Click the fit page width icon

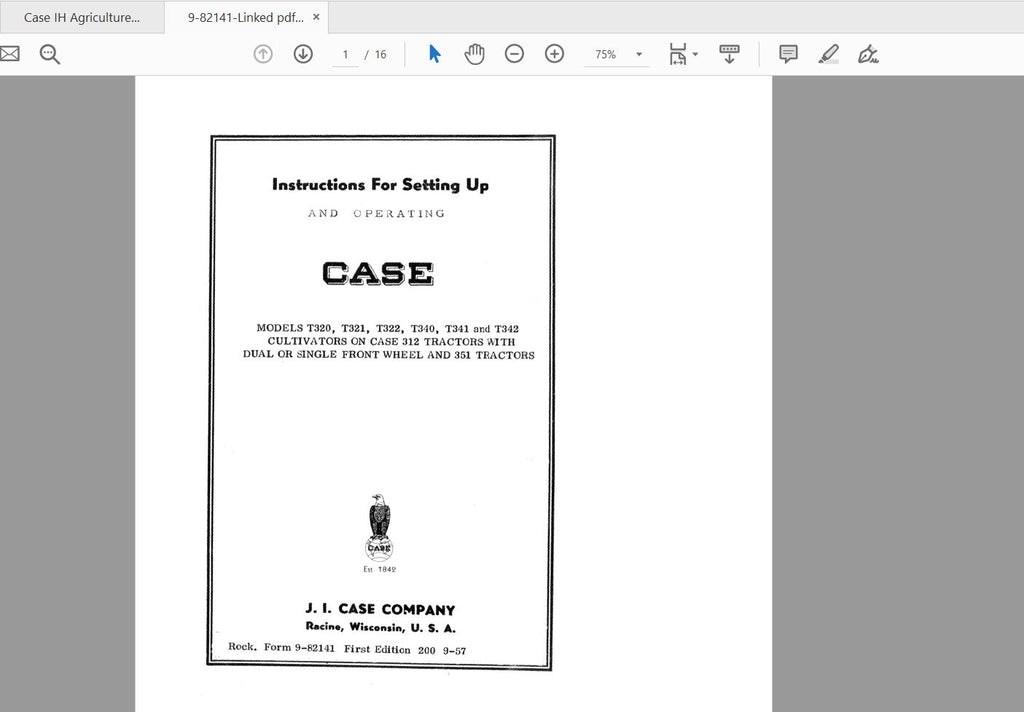[x=677, y=54]
